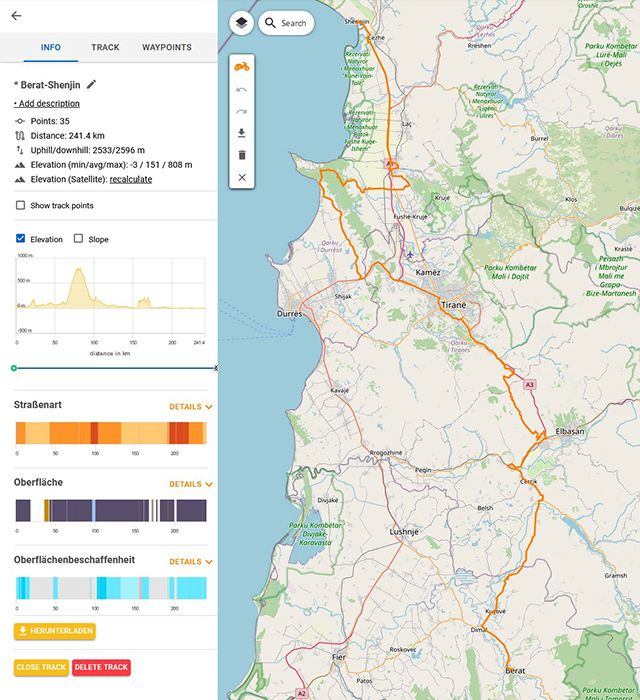This screenshot has width=640, height=700.
Task: Click the recalculate elevation link
Action: click(130, 179)
